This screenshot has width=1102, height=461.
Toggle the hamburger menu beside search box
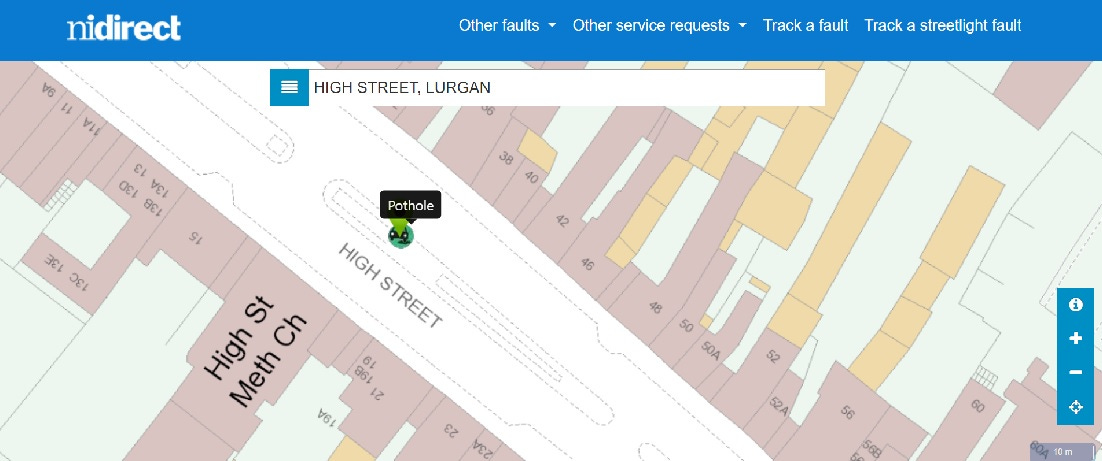tap(290, 88)
